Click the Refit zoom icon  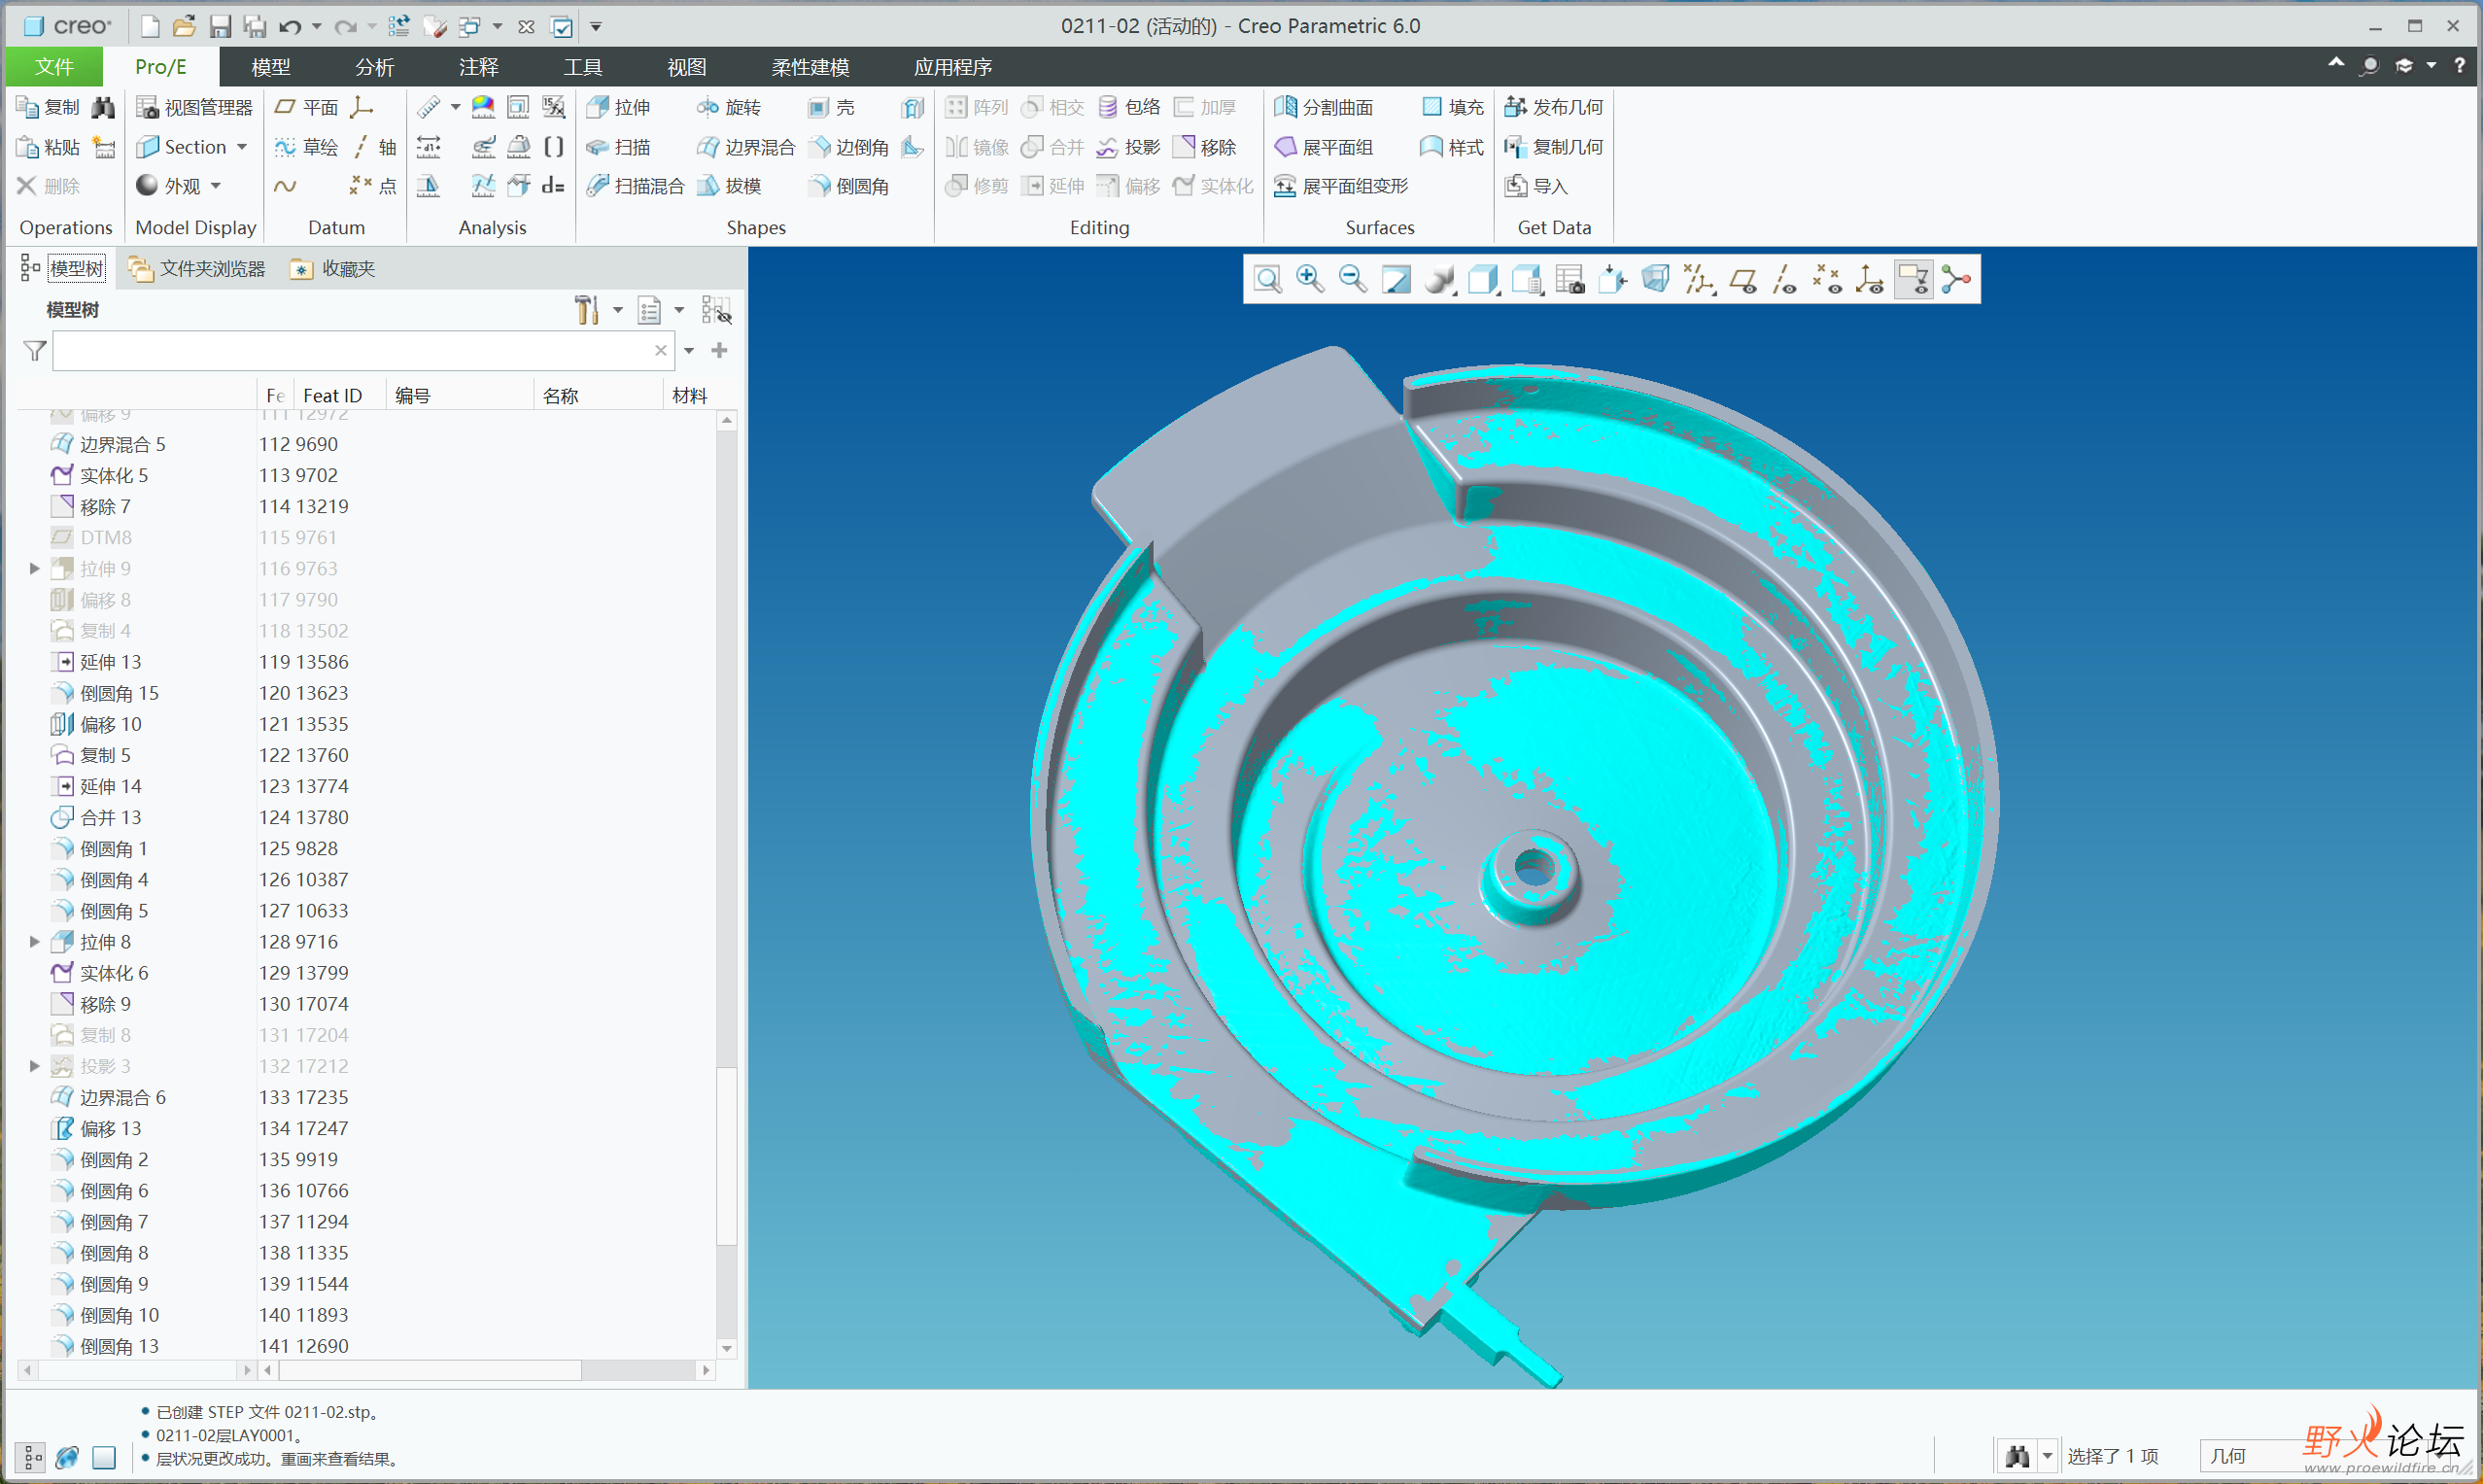1267,279
